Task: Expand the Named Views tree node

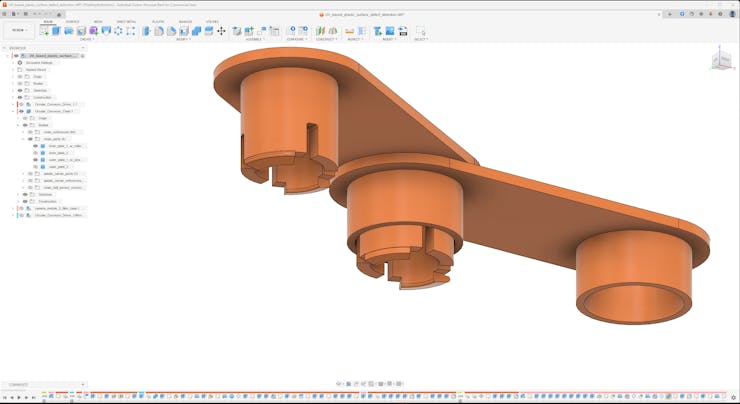Action: (13, 70)
